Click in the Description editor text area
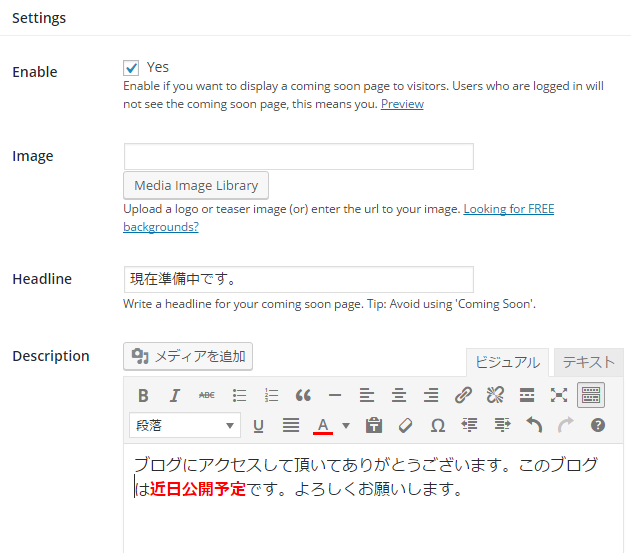The height and width of the screenshot is (553, 631). [x=373, y=498]
